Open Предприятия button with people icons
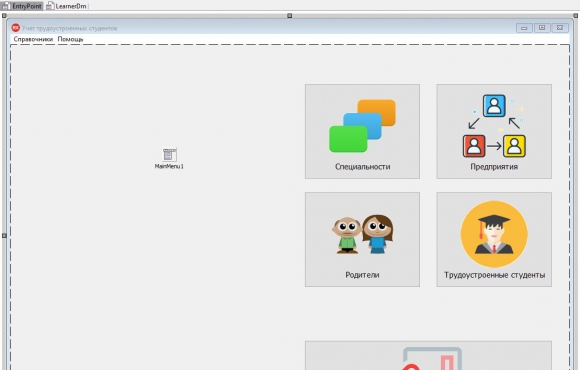The width and height of the screenshot is (580, 370). tap(494, 131)
